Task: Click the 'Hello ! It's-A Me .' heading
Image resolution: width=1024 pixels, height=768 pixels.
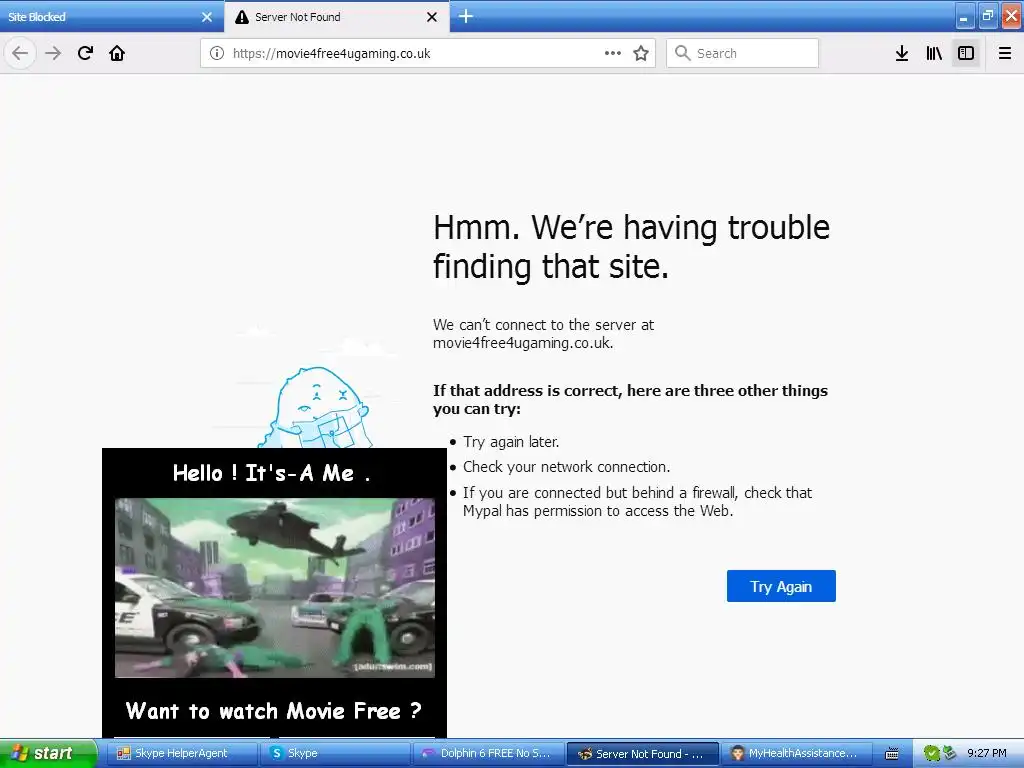Action: coord(272,473)
